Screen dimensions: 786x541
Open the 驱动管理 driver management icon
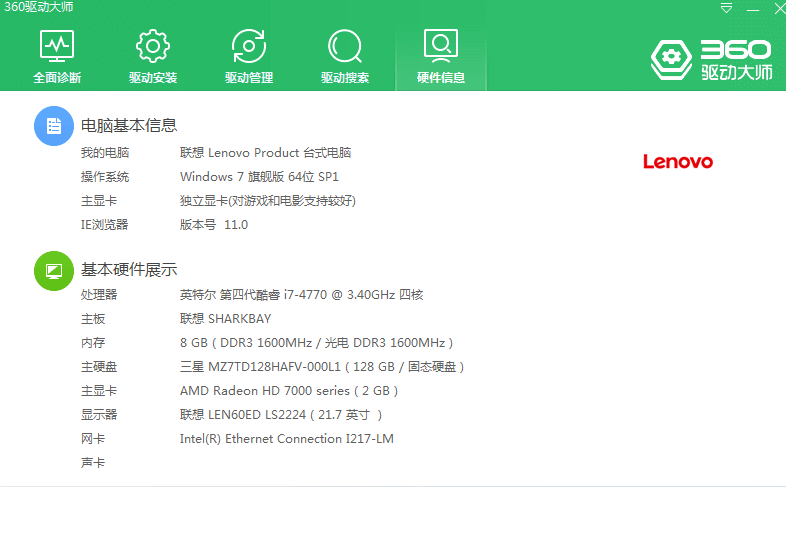pyautogui.click(x=249, y=46)
